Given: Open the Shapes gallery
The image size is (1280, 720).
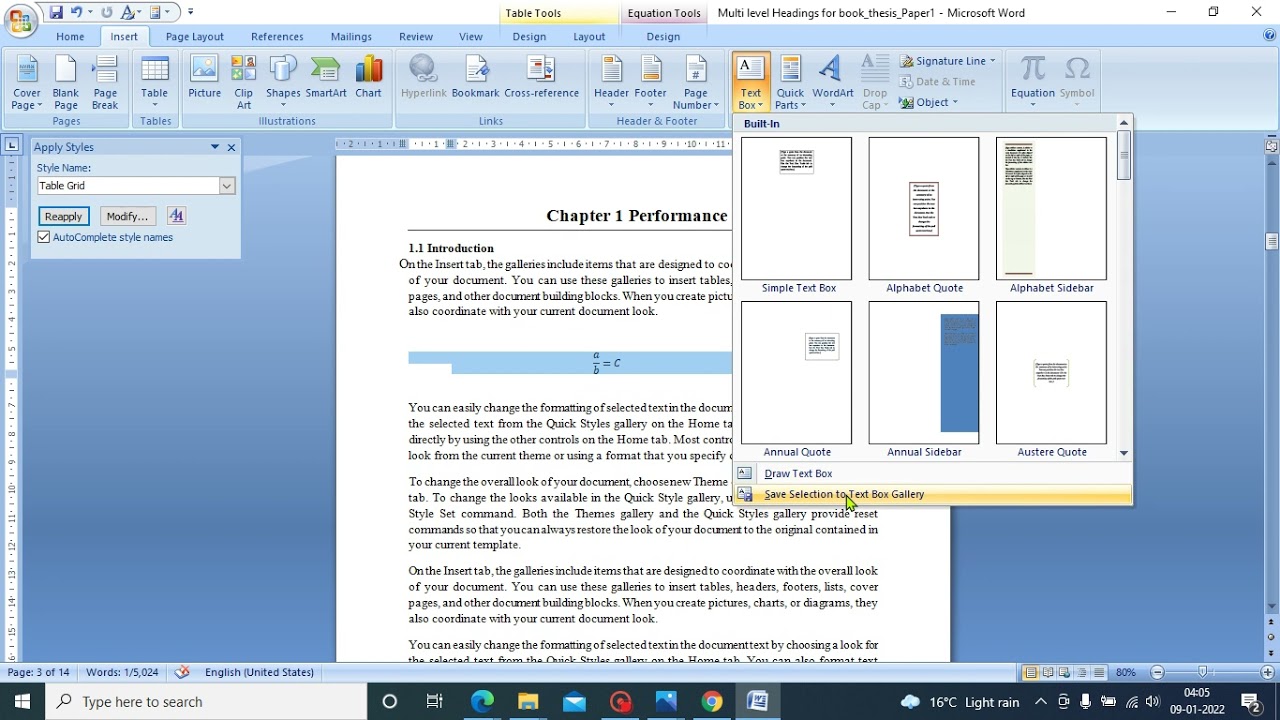Looking at the screenshot, I should 283,83.
